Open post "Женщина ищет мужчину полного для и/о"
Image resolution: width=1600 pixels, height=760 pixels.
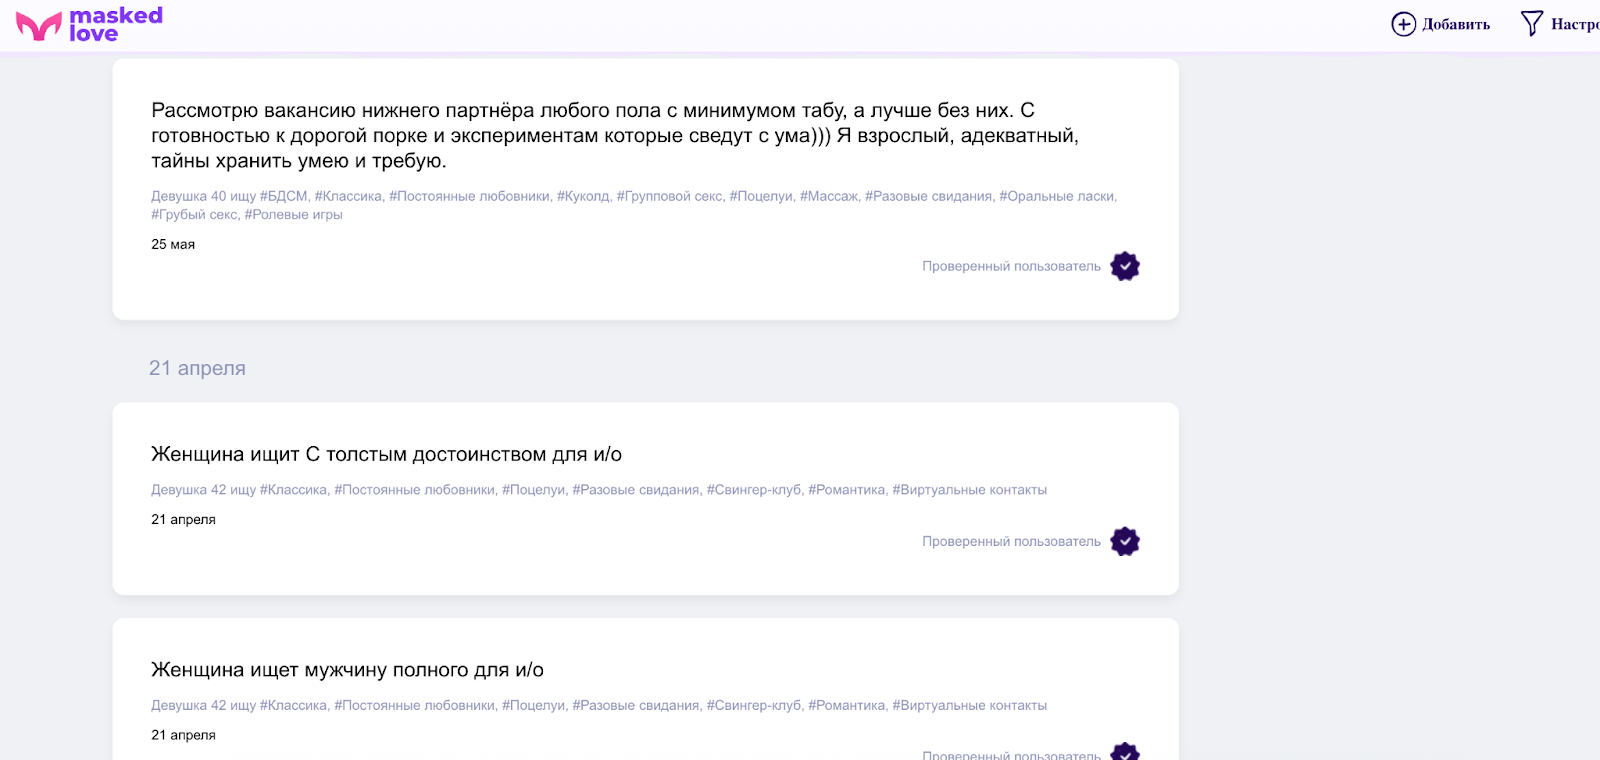tap(347, 670)
